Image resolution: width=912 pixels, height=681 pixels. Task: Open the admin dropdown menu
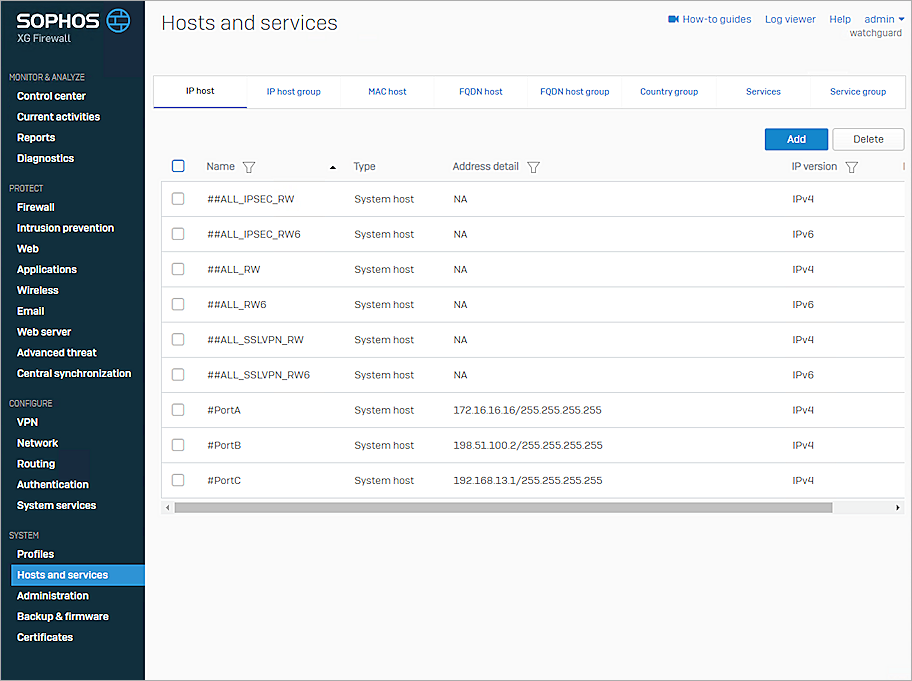pos(884,19)
